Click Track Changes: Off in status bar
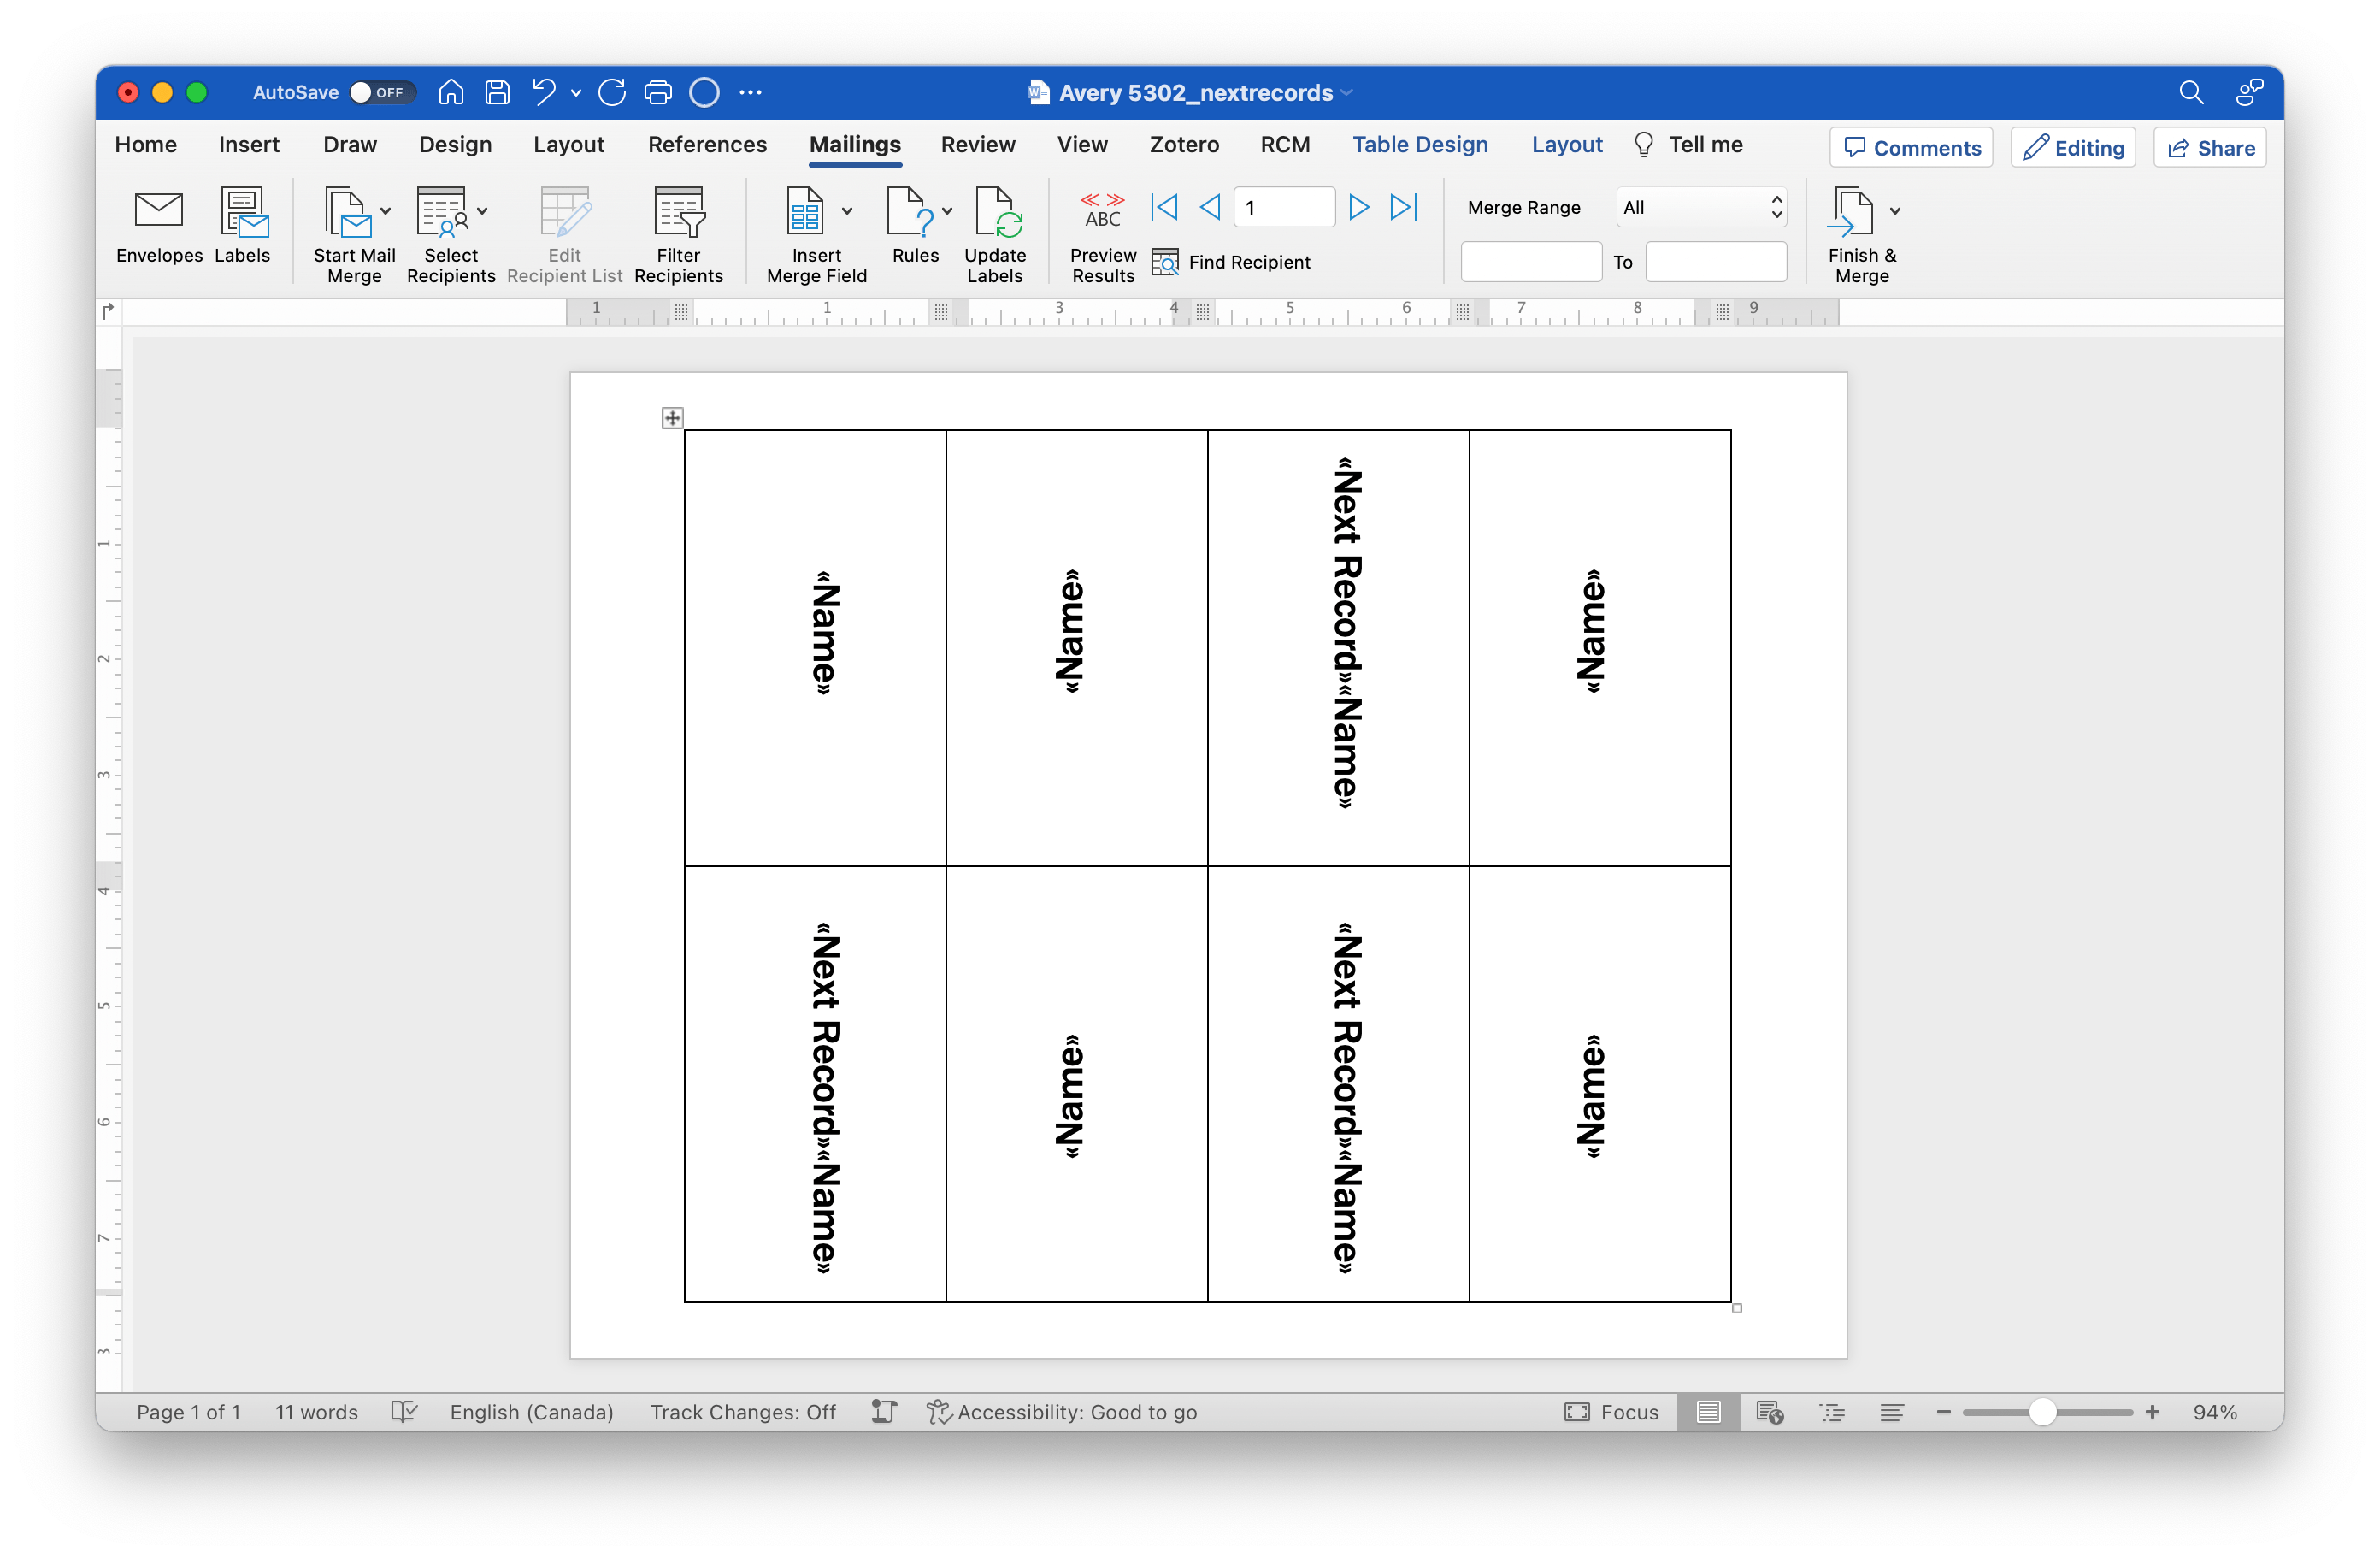 click(743, 1412)
